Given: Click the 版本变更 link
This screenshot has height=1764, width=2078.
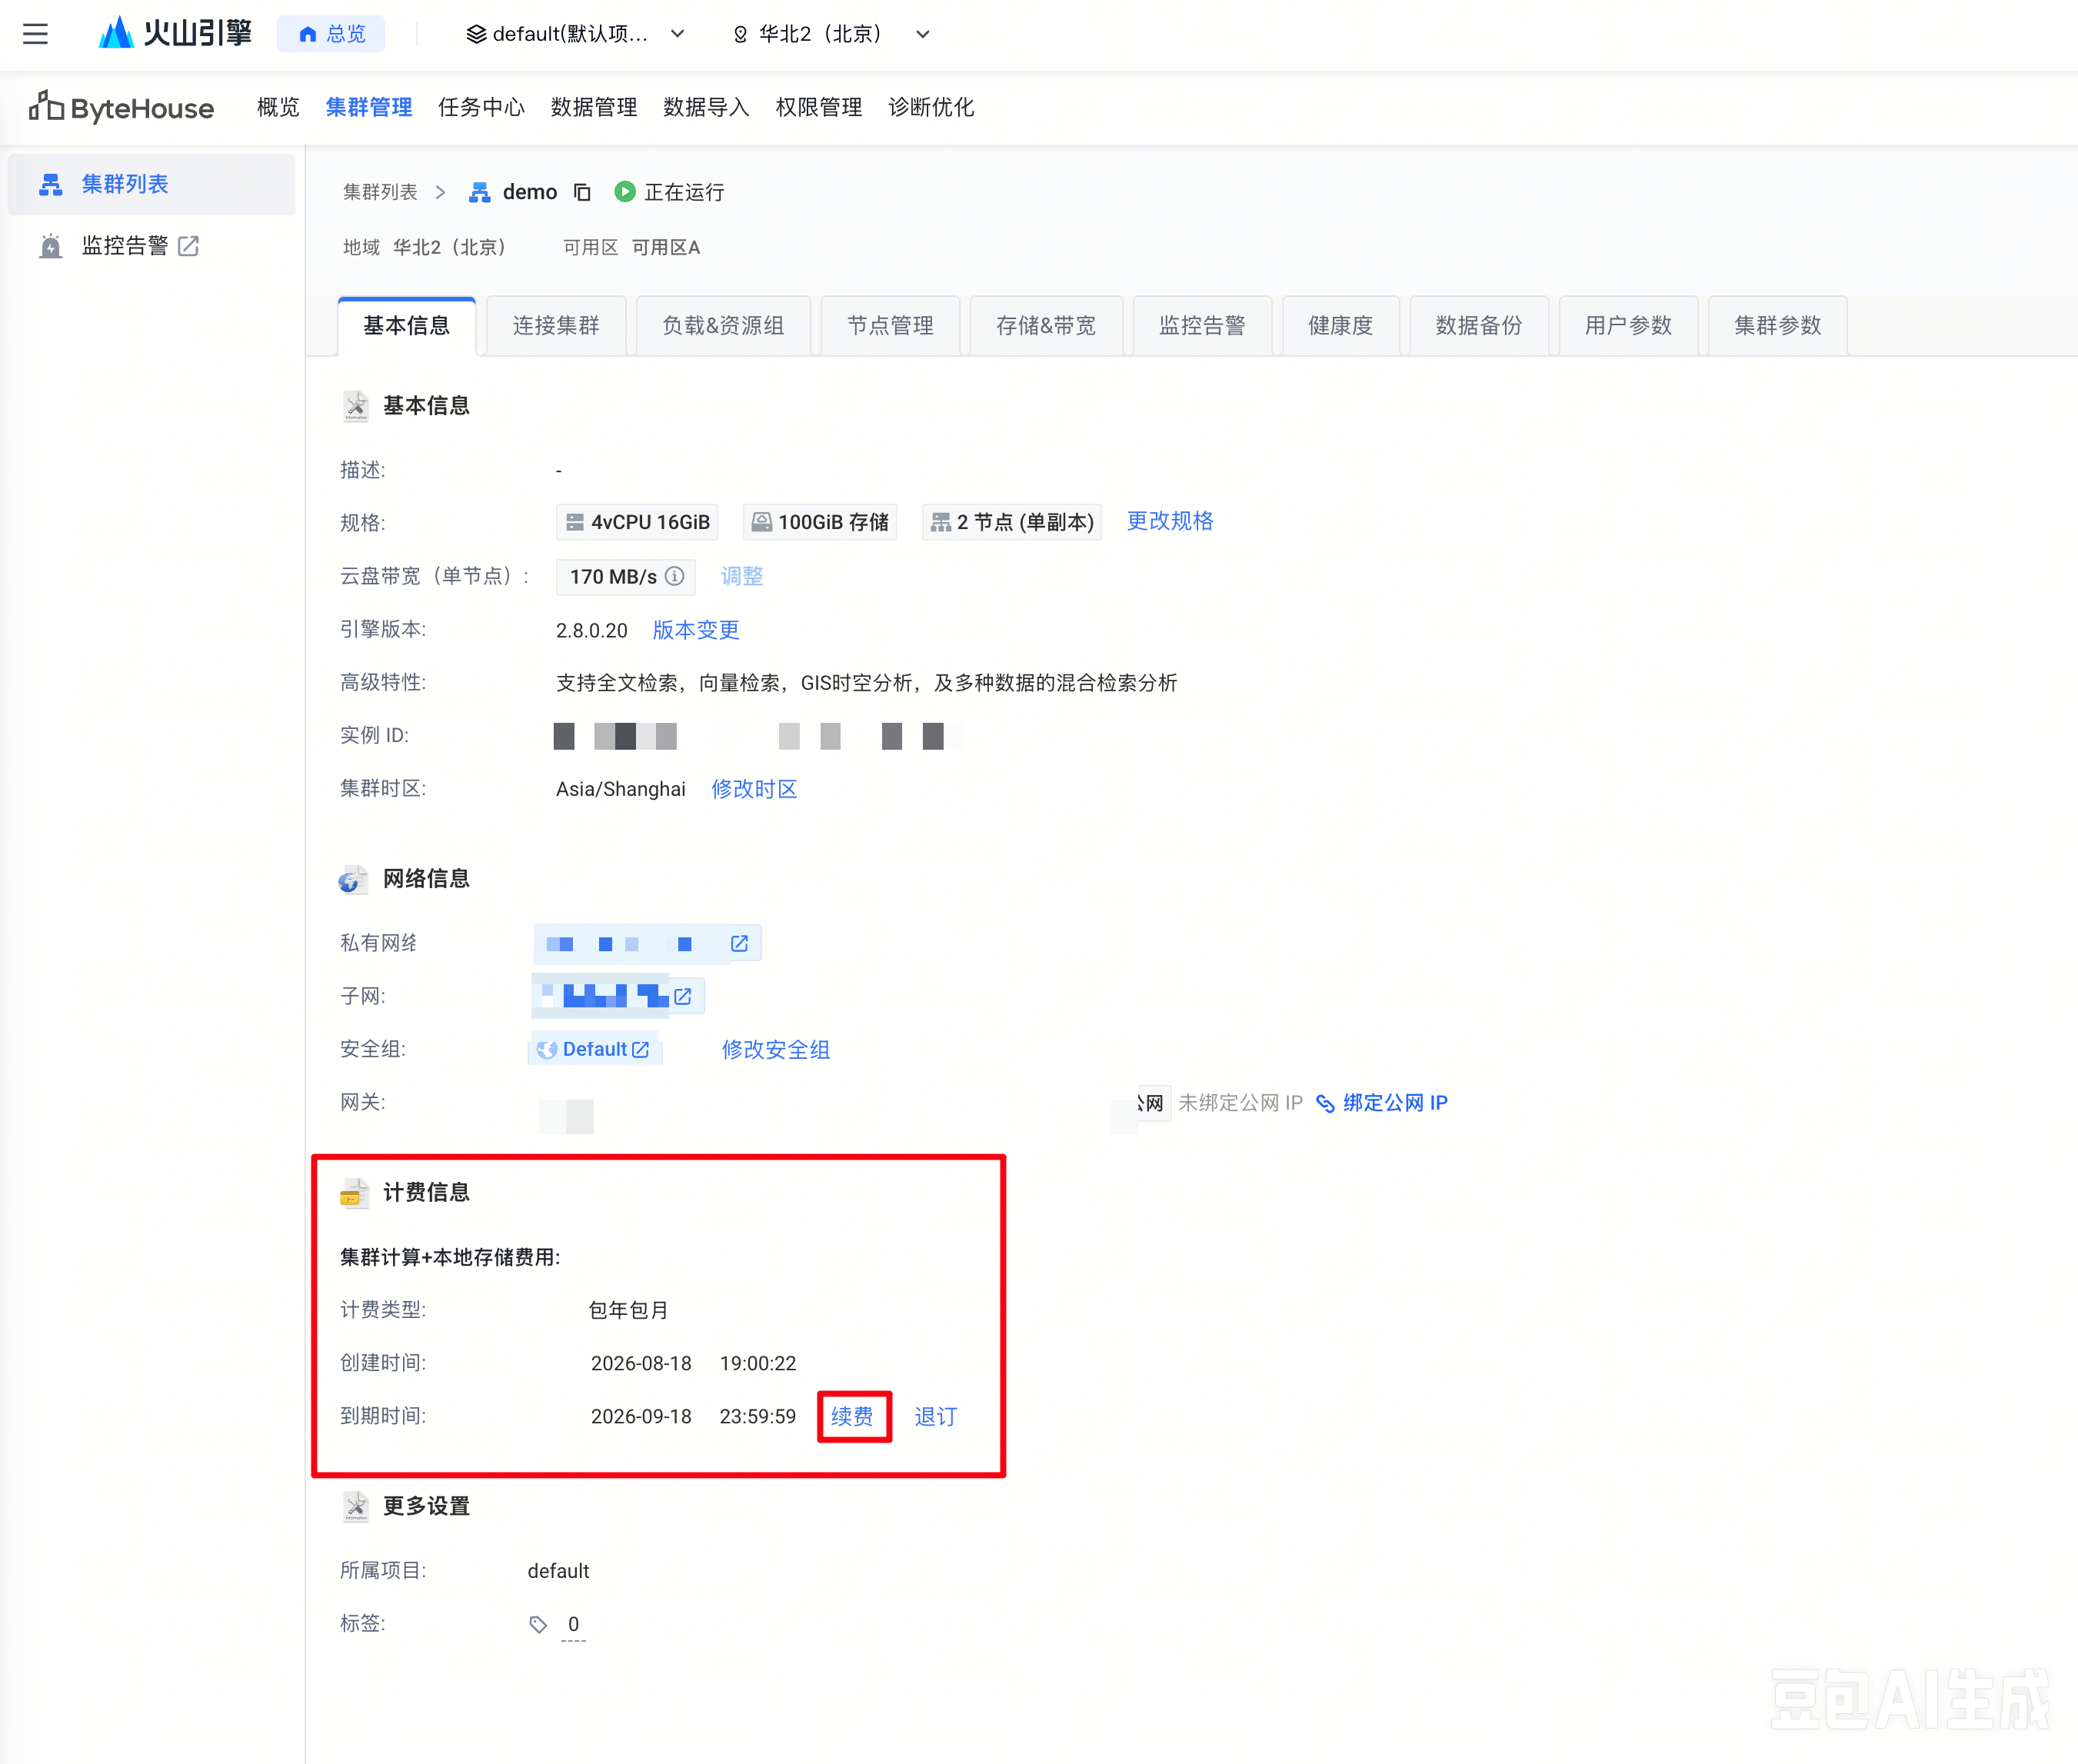Looking at the screenshot, I should pos(696,630).
